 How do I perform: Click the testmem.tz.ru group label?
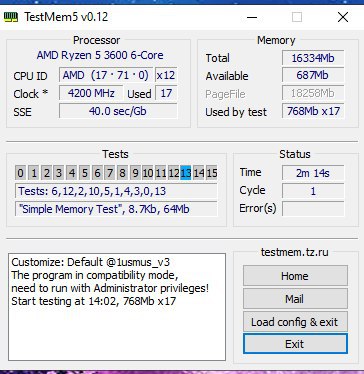point(295,252)
